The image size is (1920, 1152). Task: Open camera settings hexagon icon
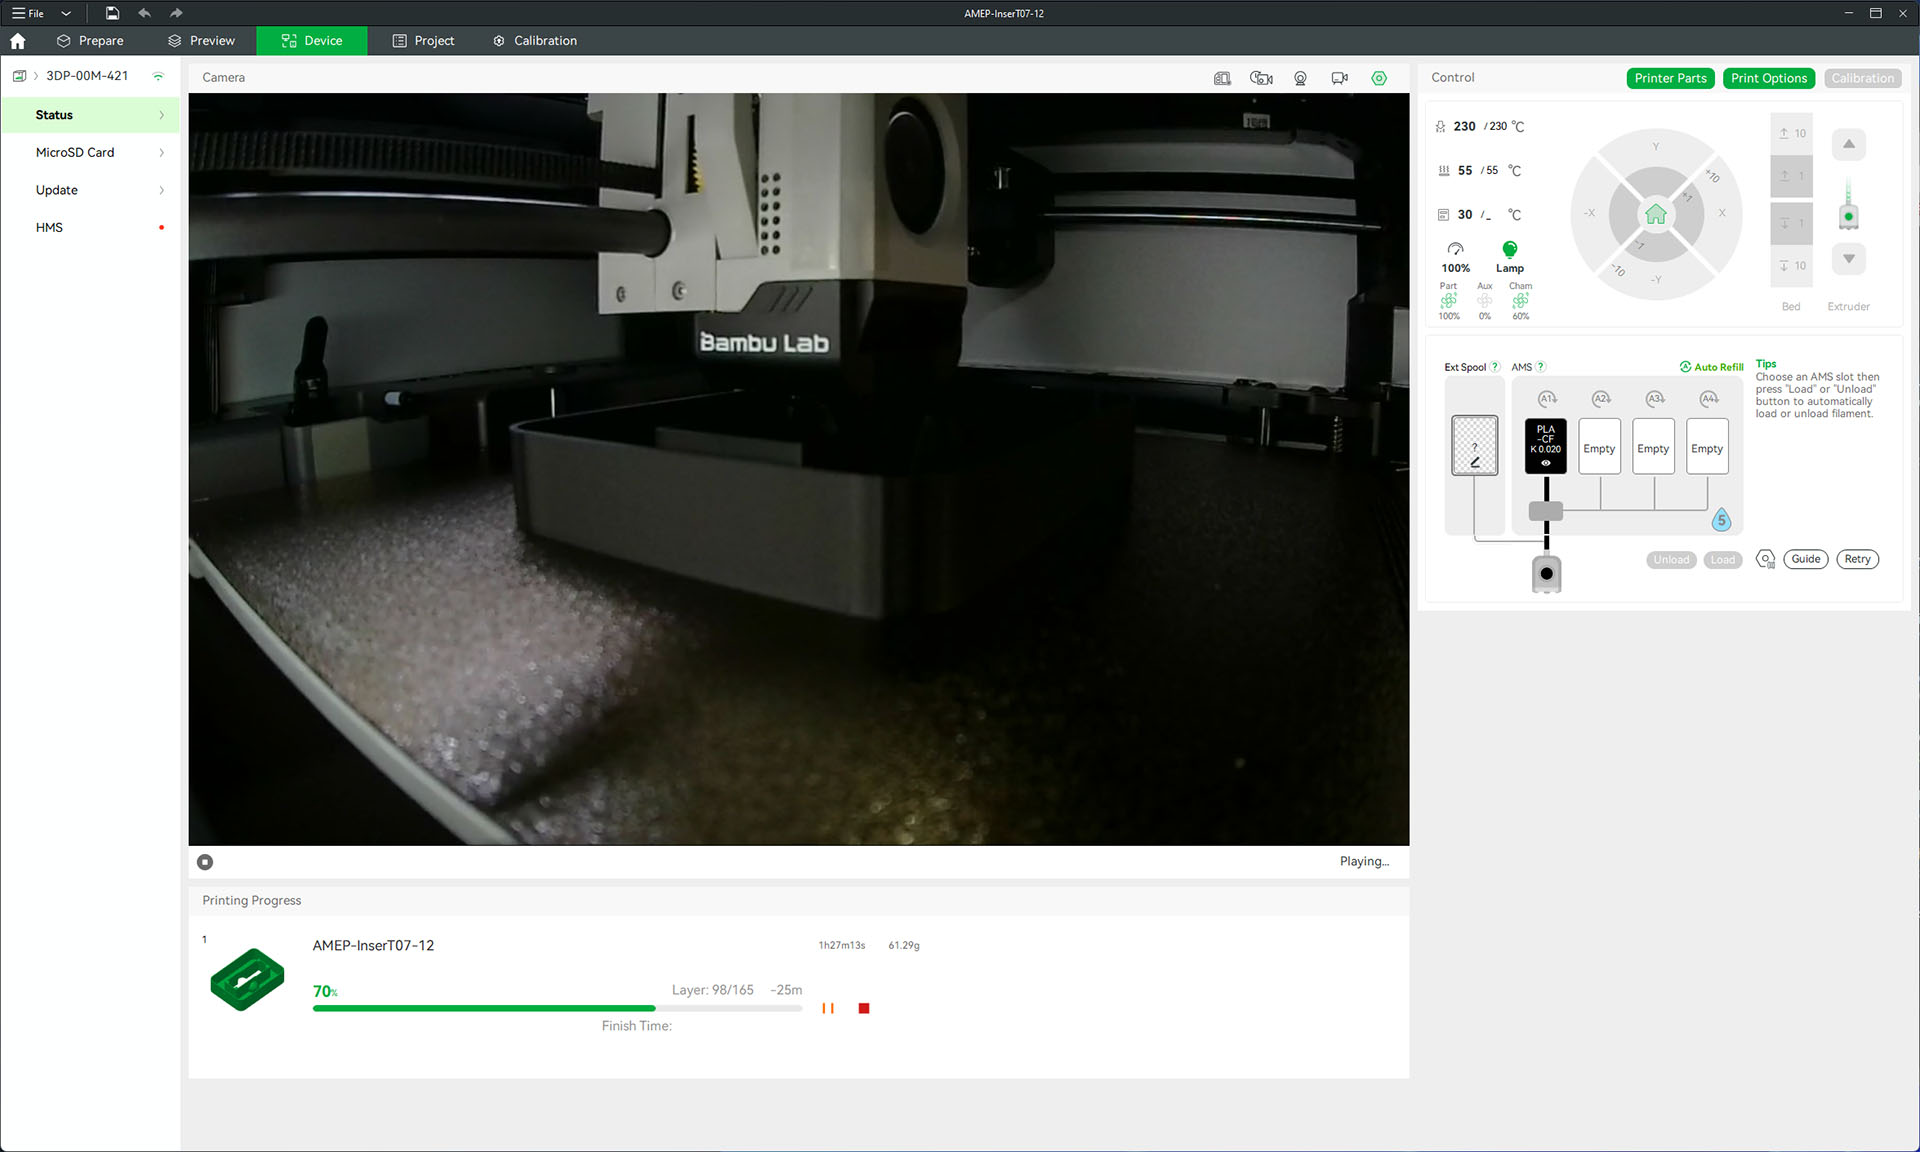coord(1379,78)
